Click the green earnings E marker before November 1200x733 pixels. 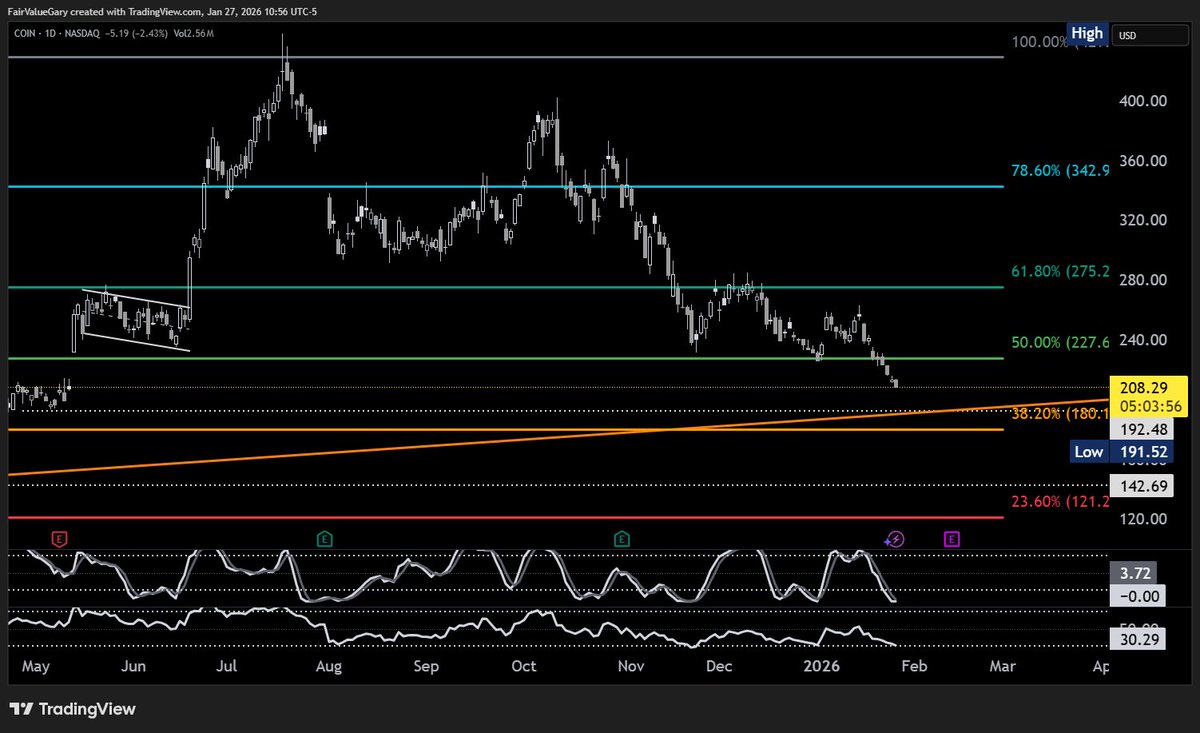point(622,539)
